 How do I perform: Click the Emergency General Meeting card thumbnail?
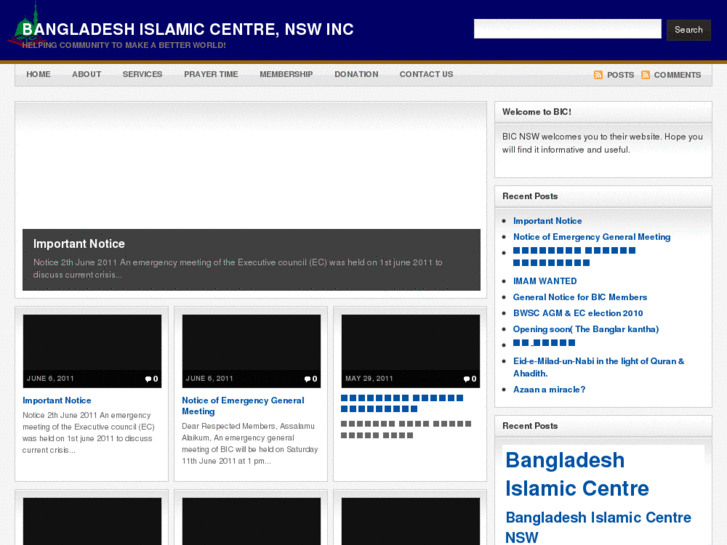pyautogui.click(x=251, y=351)
